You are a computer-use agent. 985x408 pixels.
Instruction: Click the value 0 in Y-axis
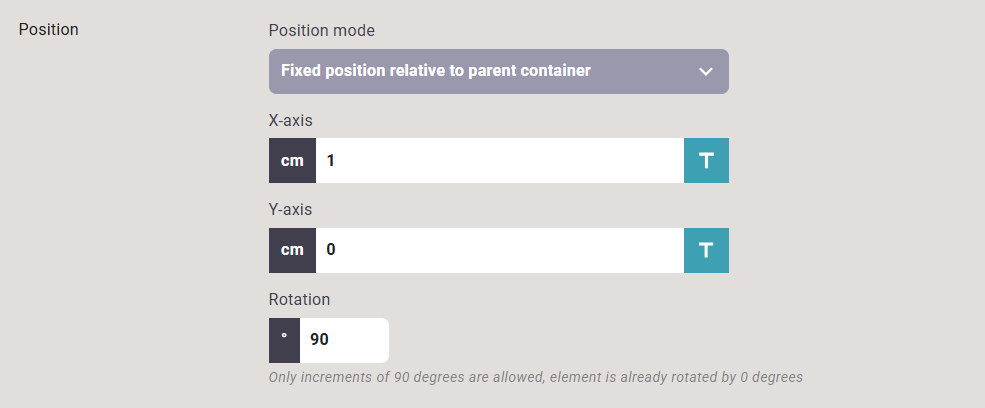[x=331, y=251]
